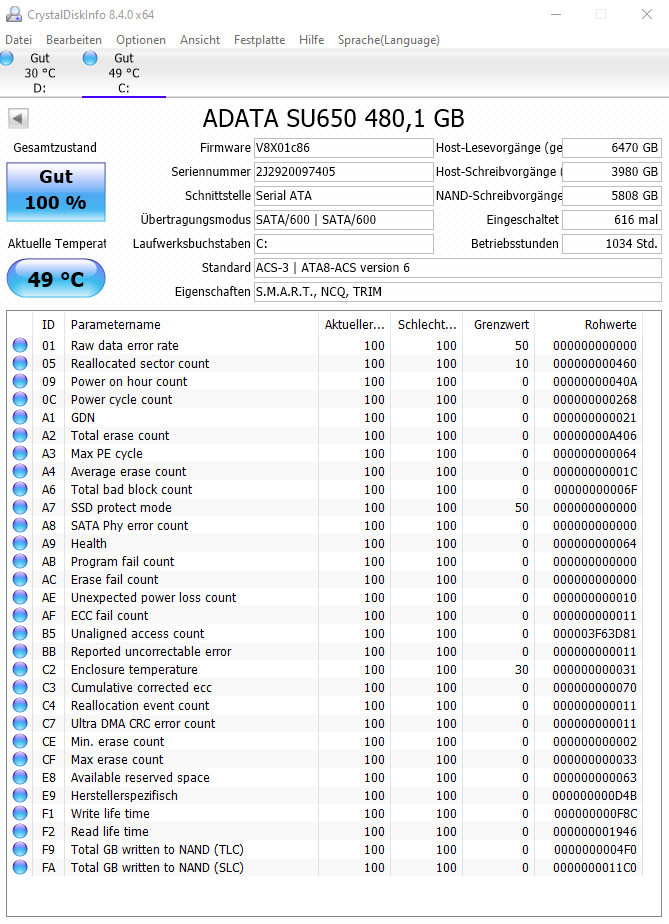Open the Optionen menu
This screenshot has height=924, width=669.
141,39
